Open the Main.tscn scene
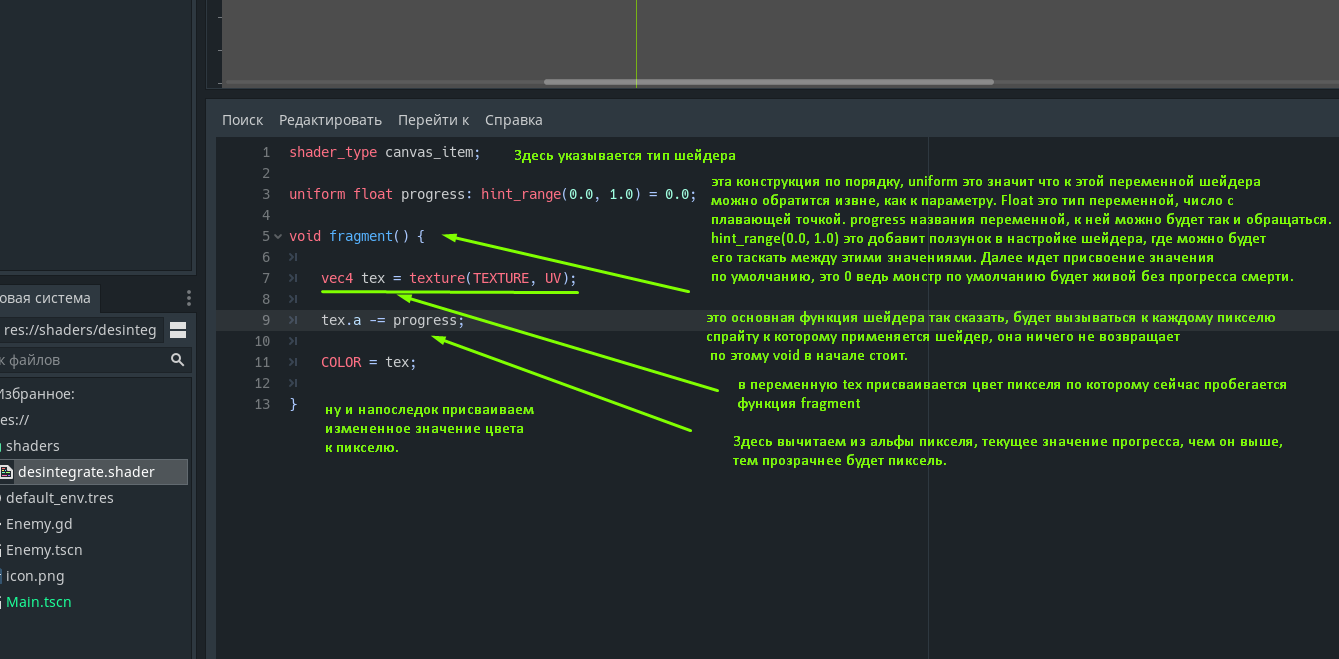1339x659 pixels. (x=38, y=602)
